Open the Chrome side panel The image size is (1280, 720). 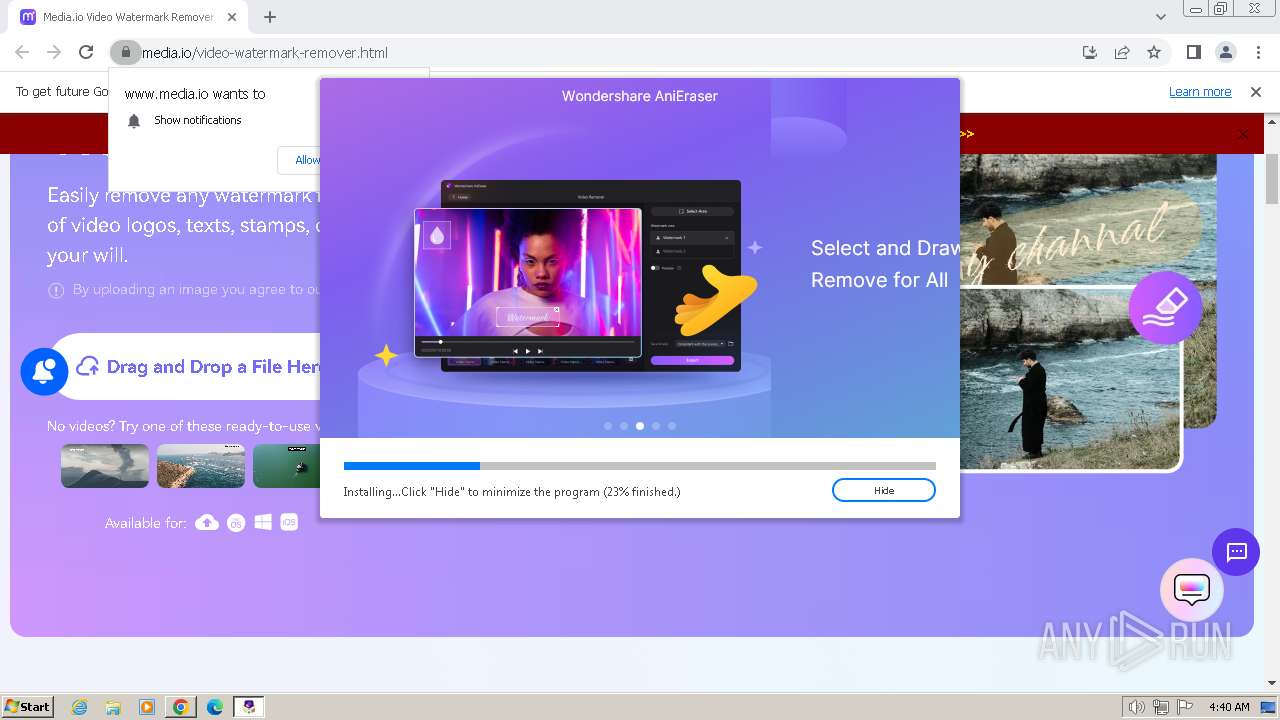tap(1193, 52)
